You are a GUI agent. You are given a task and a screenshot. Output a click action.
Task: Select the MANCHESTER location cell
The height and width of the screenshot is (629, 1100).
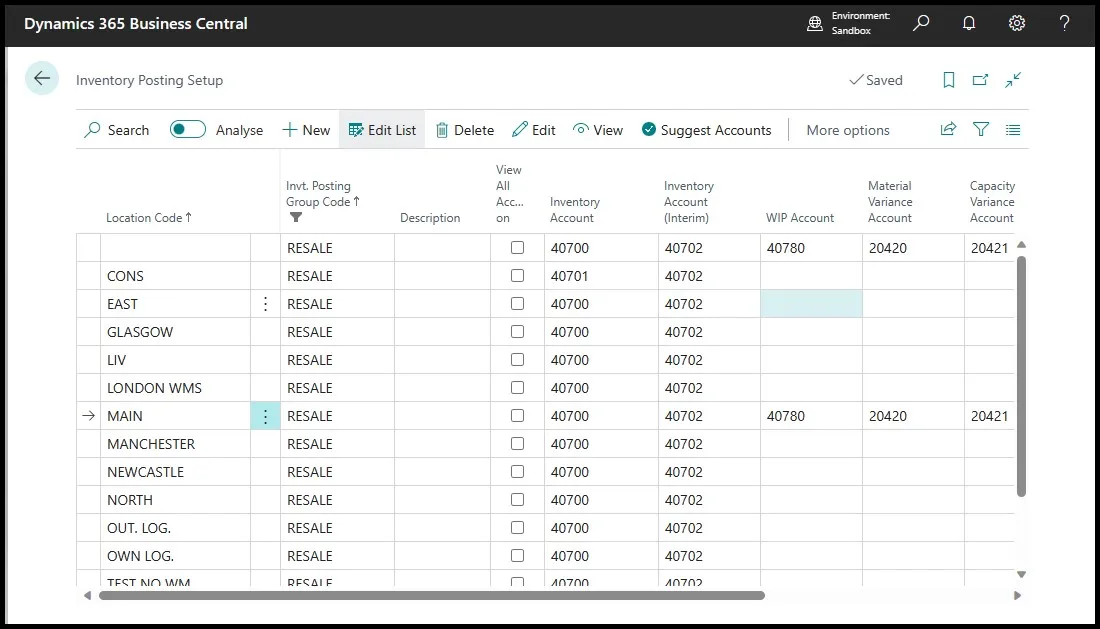(x=175, y=444)
